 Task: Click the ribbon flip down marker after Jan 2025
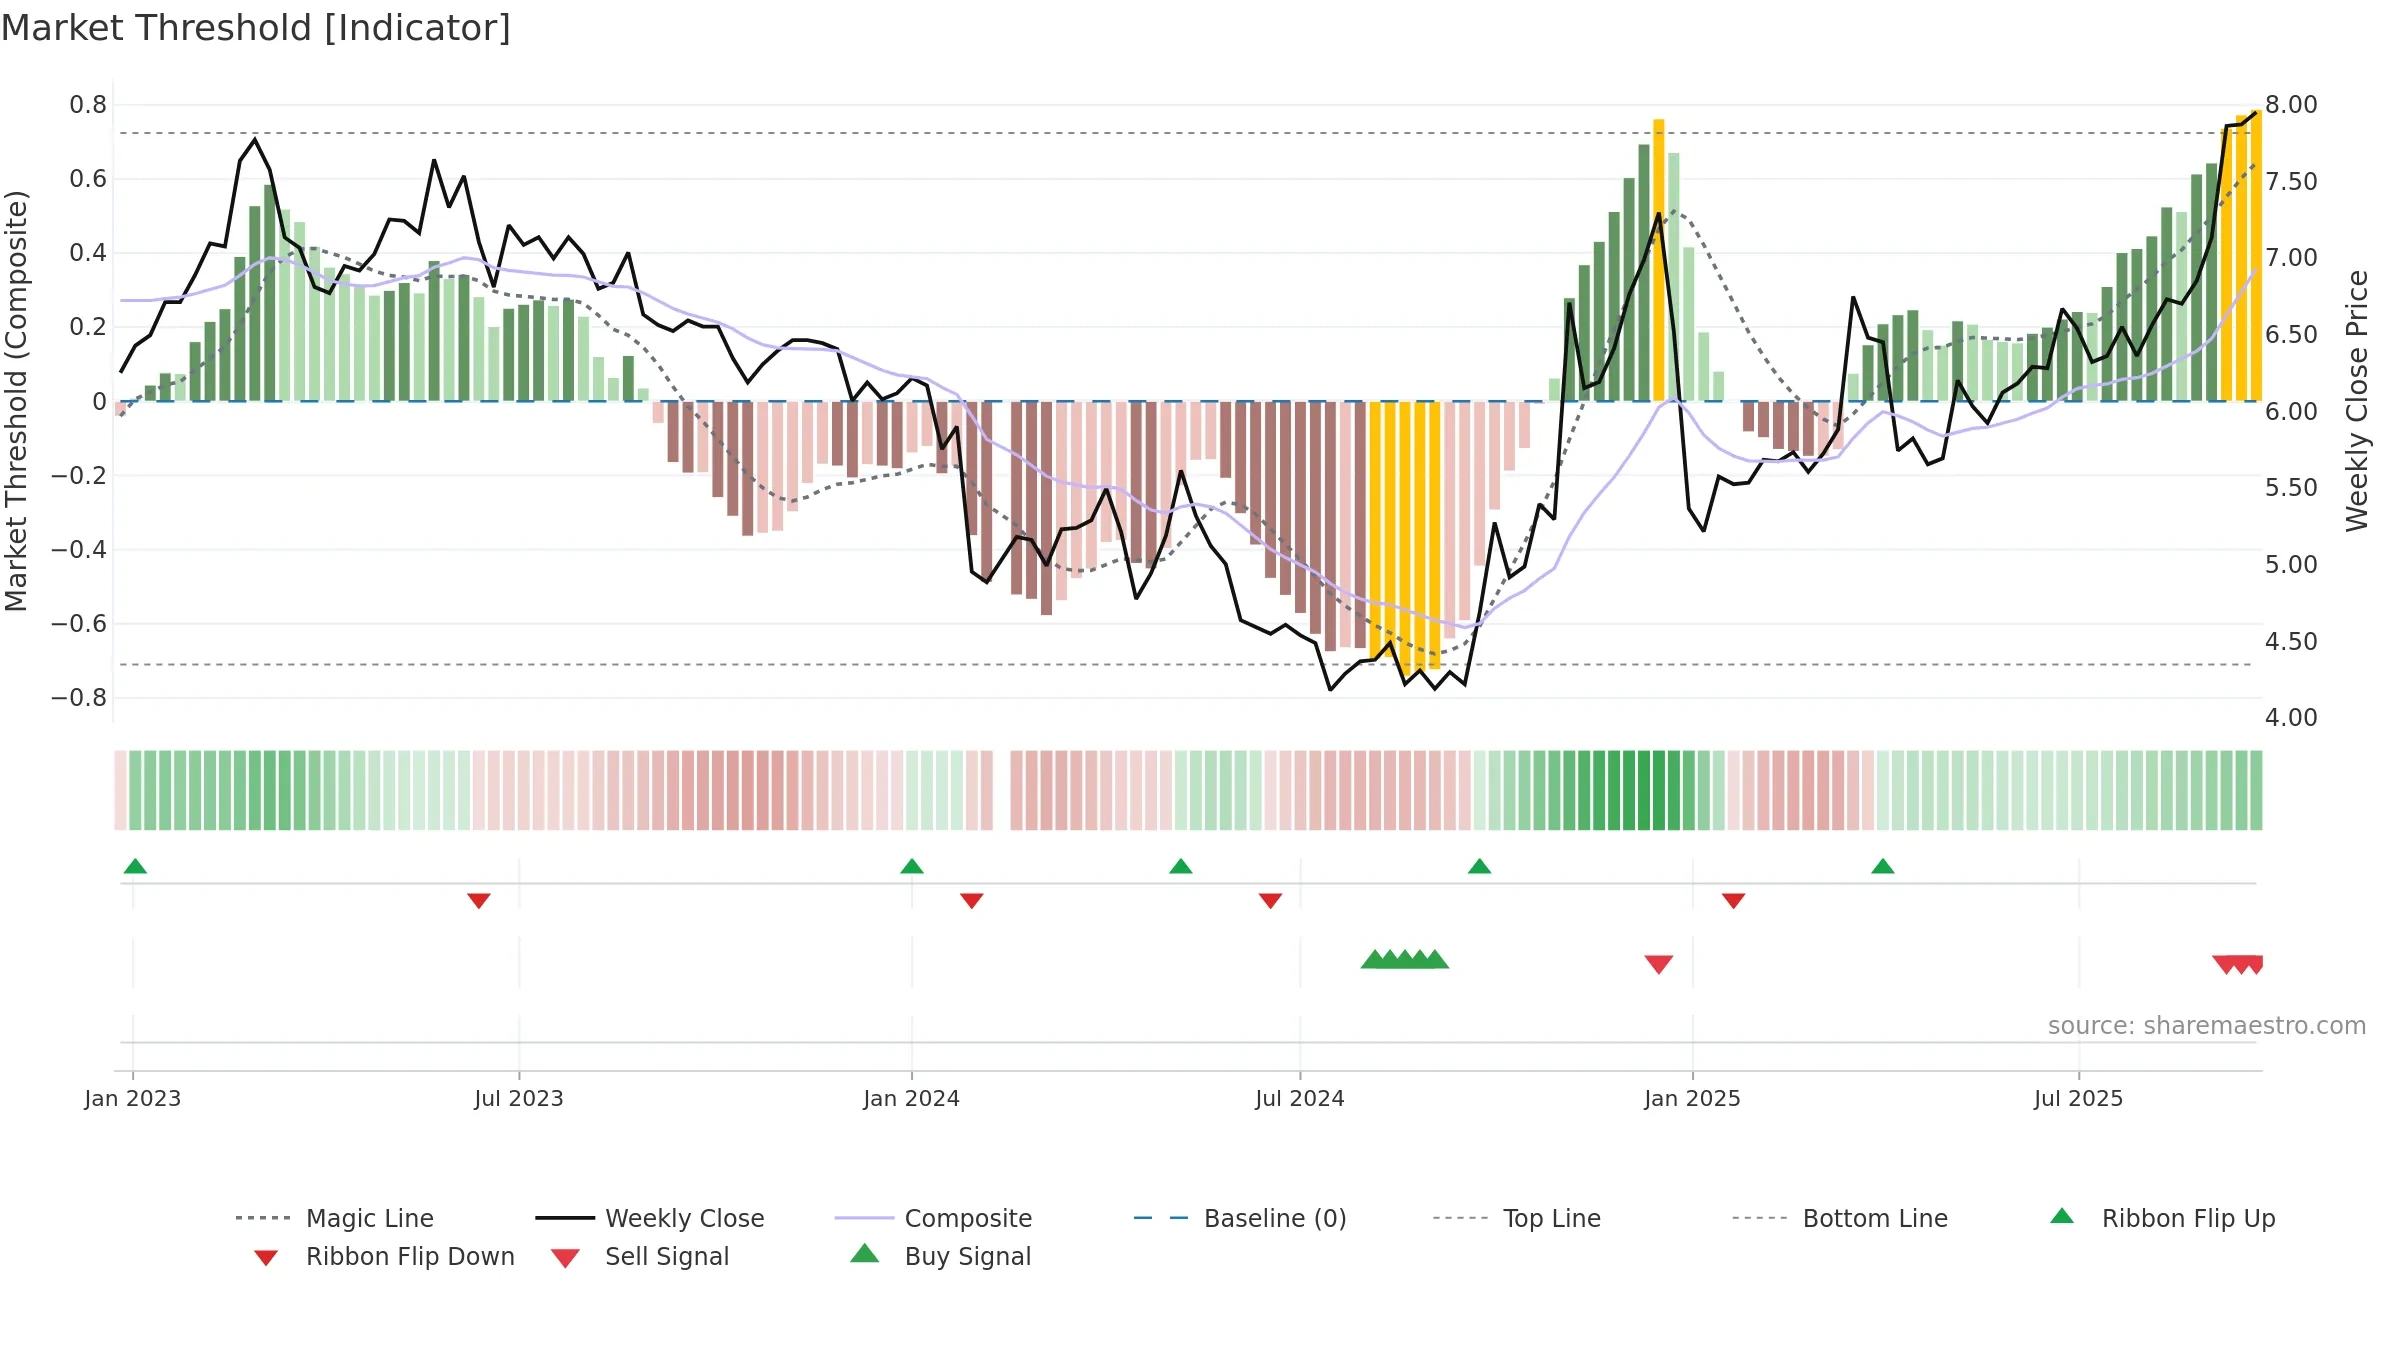1734,901
